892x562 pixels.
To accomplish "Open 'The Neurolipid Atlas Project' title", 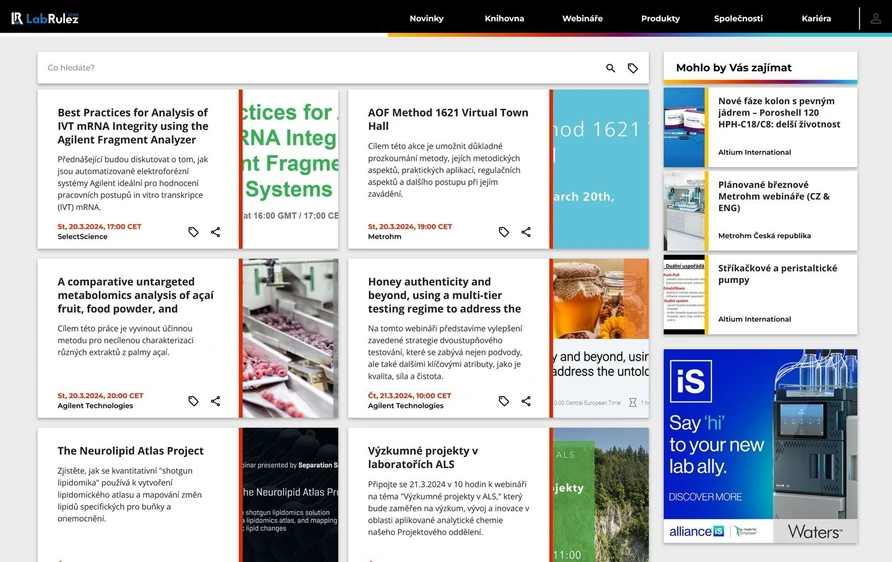I will (x=130, y=451).
